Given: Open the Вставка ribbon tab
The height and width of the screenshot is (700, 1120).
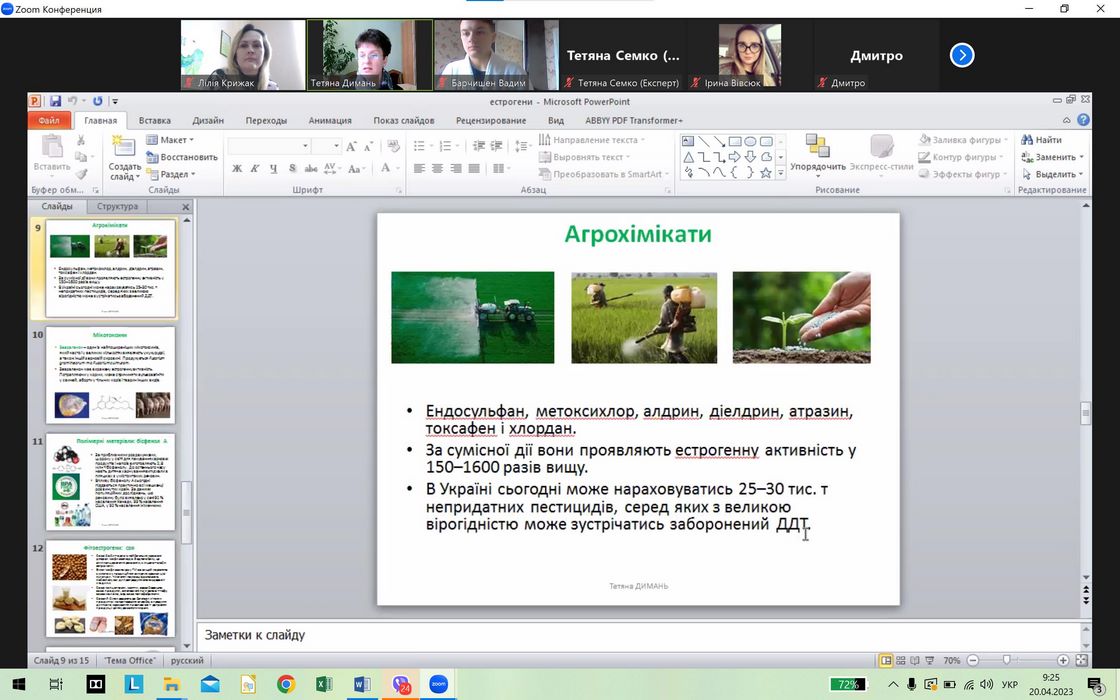Looking at the screenshot, I should (154, 121).
